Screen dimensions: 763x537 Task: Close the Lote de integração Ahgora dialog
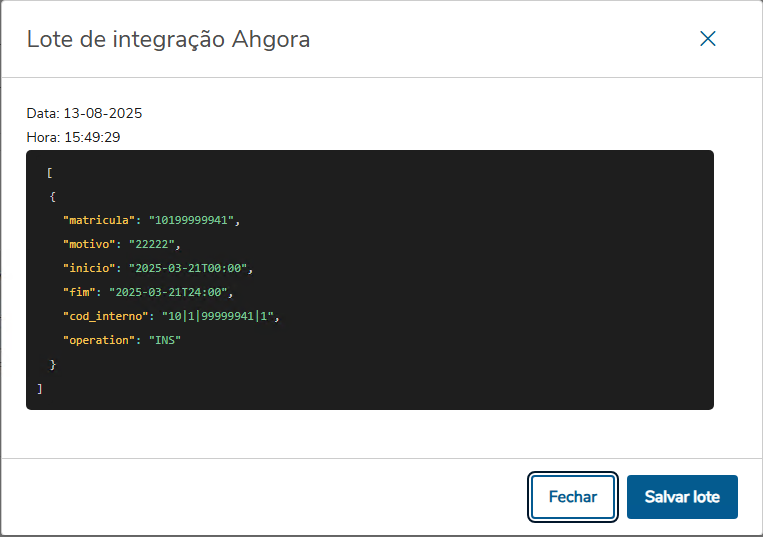[708, 39]
